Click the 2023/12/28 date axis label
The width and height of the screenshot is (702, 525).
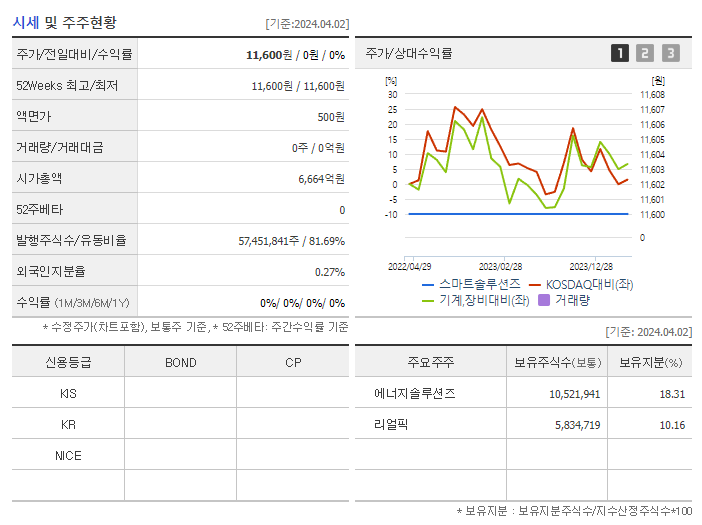pos(591,266)
